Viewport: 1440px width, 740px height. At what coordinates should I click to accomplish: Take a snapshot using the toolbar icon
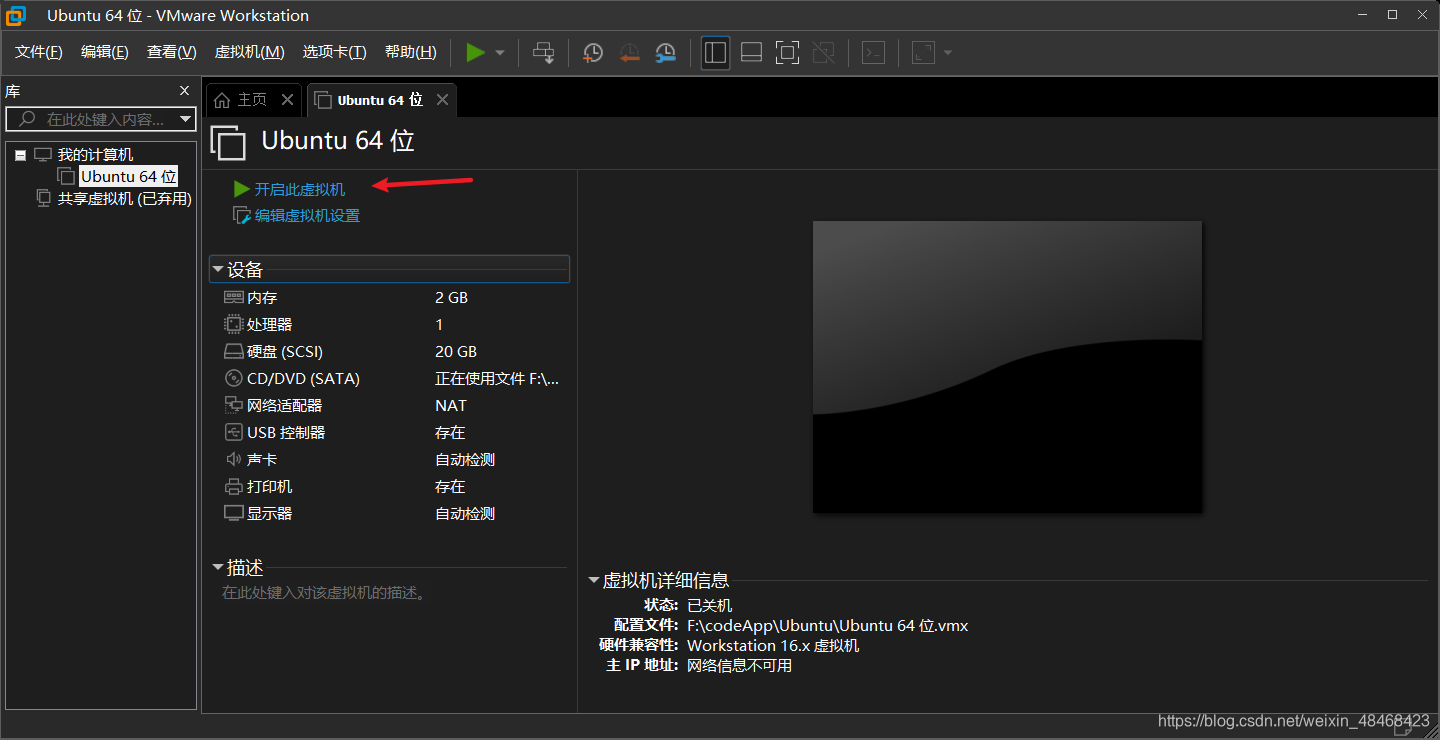593,52
